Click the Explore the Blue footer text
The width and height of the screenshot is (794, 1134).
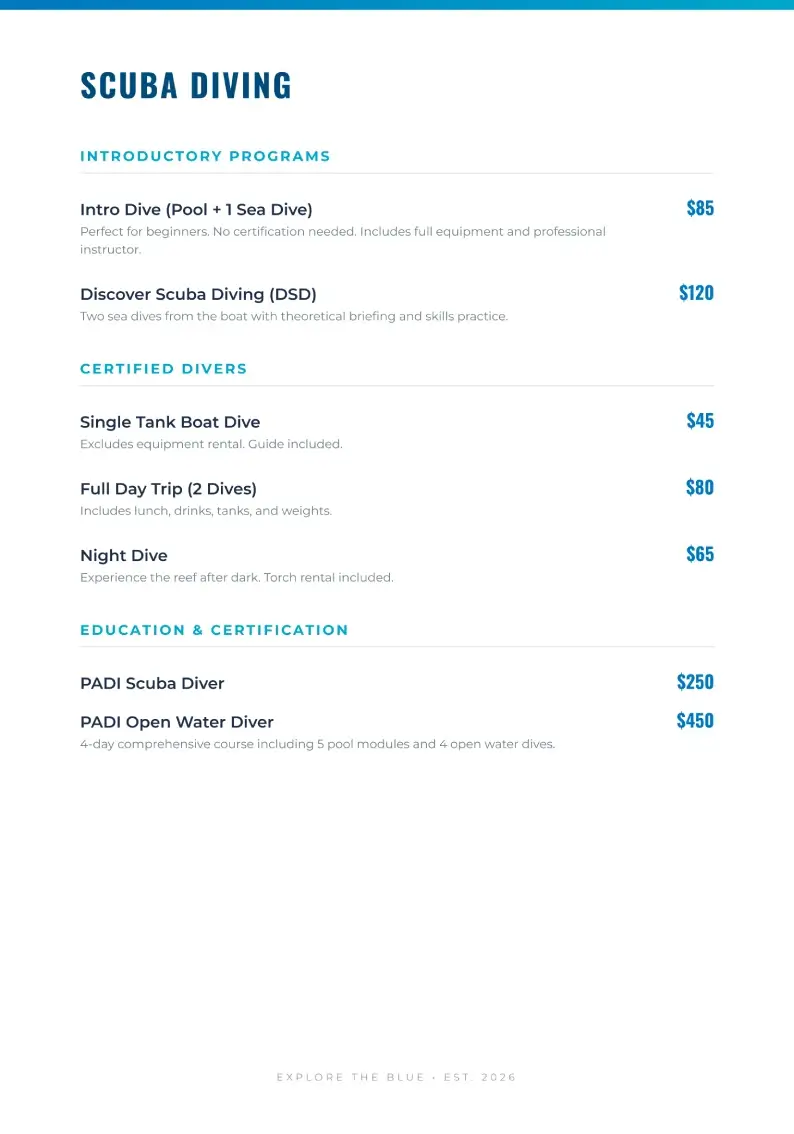396,1077
